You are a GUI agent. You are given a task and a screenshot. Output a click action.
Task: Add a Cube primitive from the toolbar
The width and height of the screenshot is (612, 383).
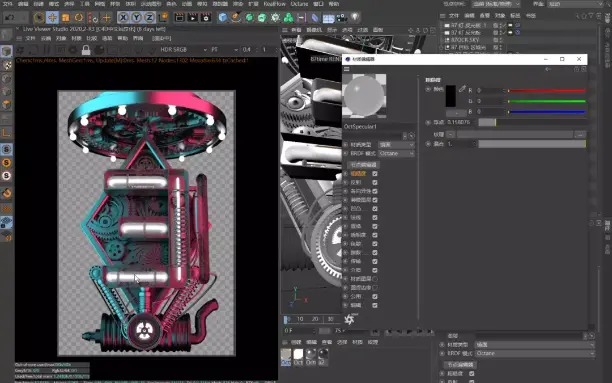click(222, 18)
